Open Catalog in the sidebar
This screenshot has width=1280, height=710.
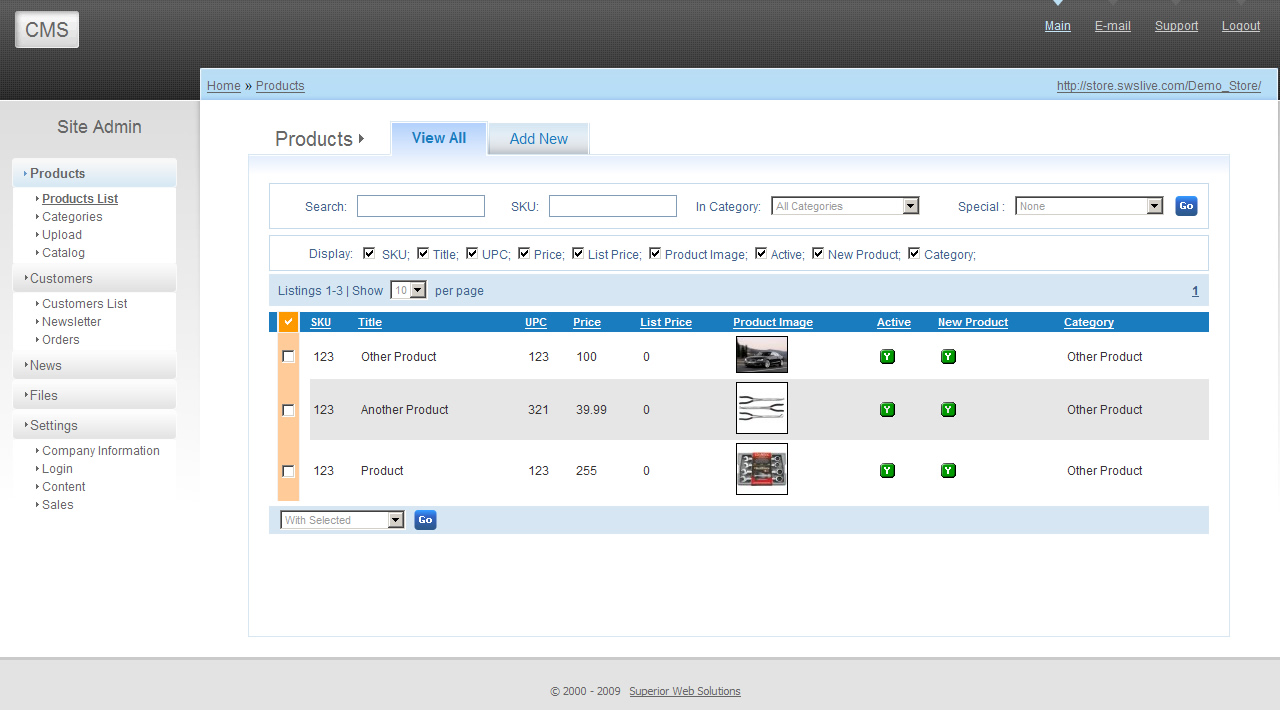[63, 253]
